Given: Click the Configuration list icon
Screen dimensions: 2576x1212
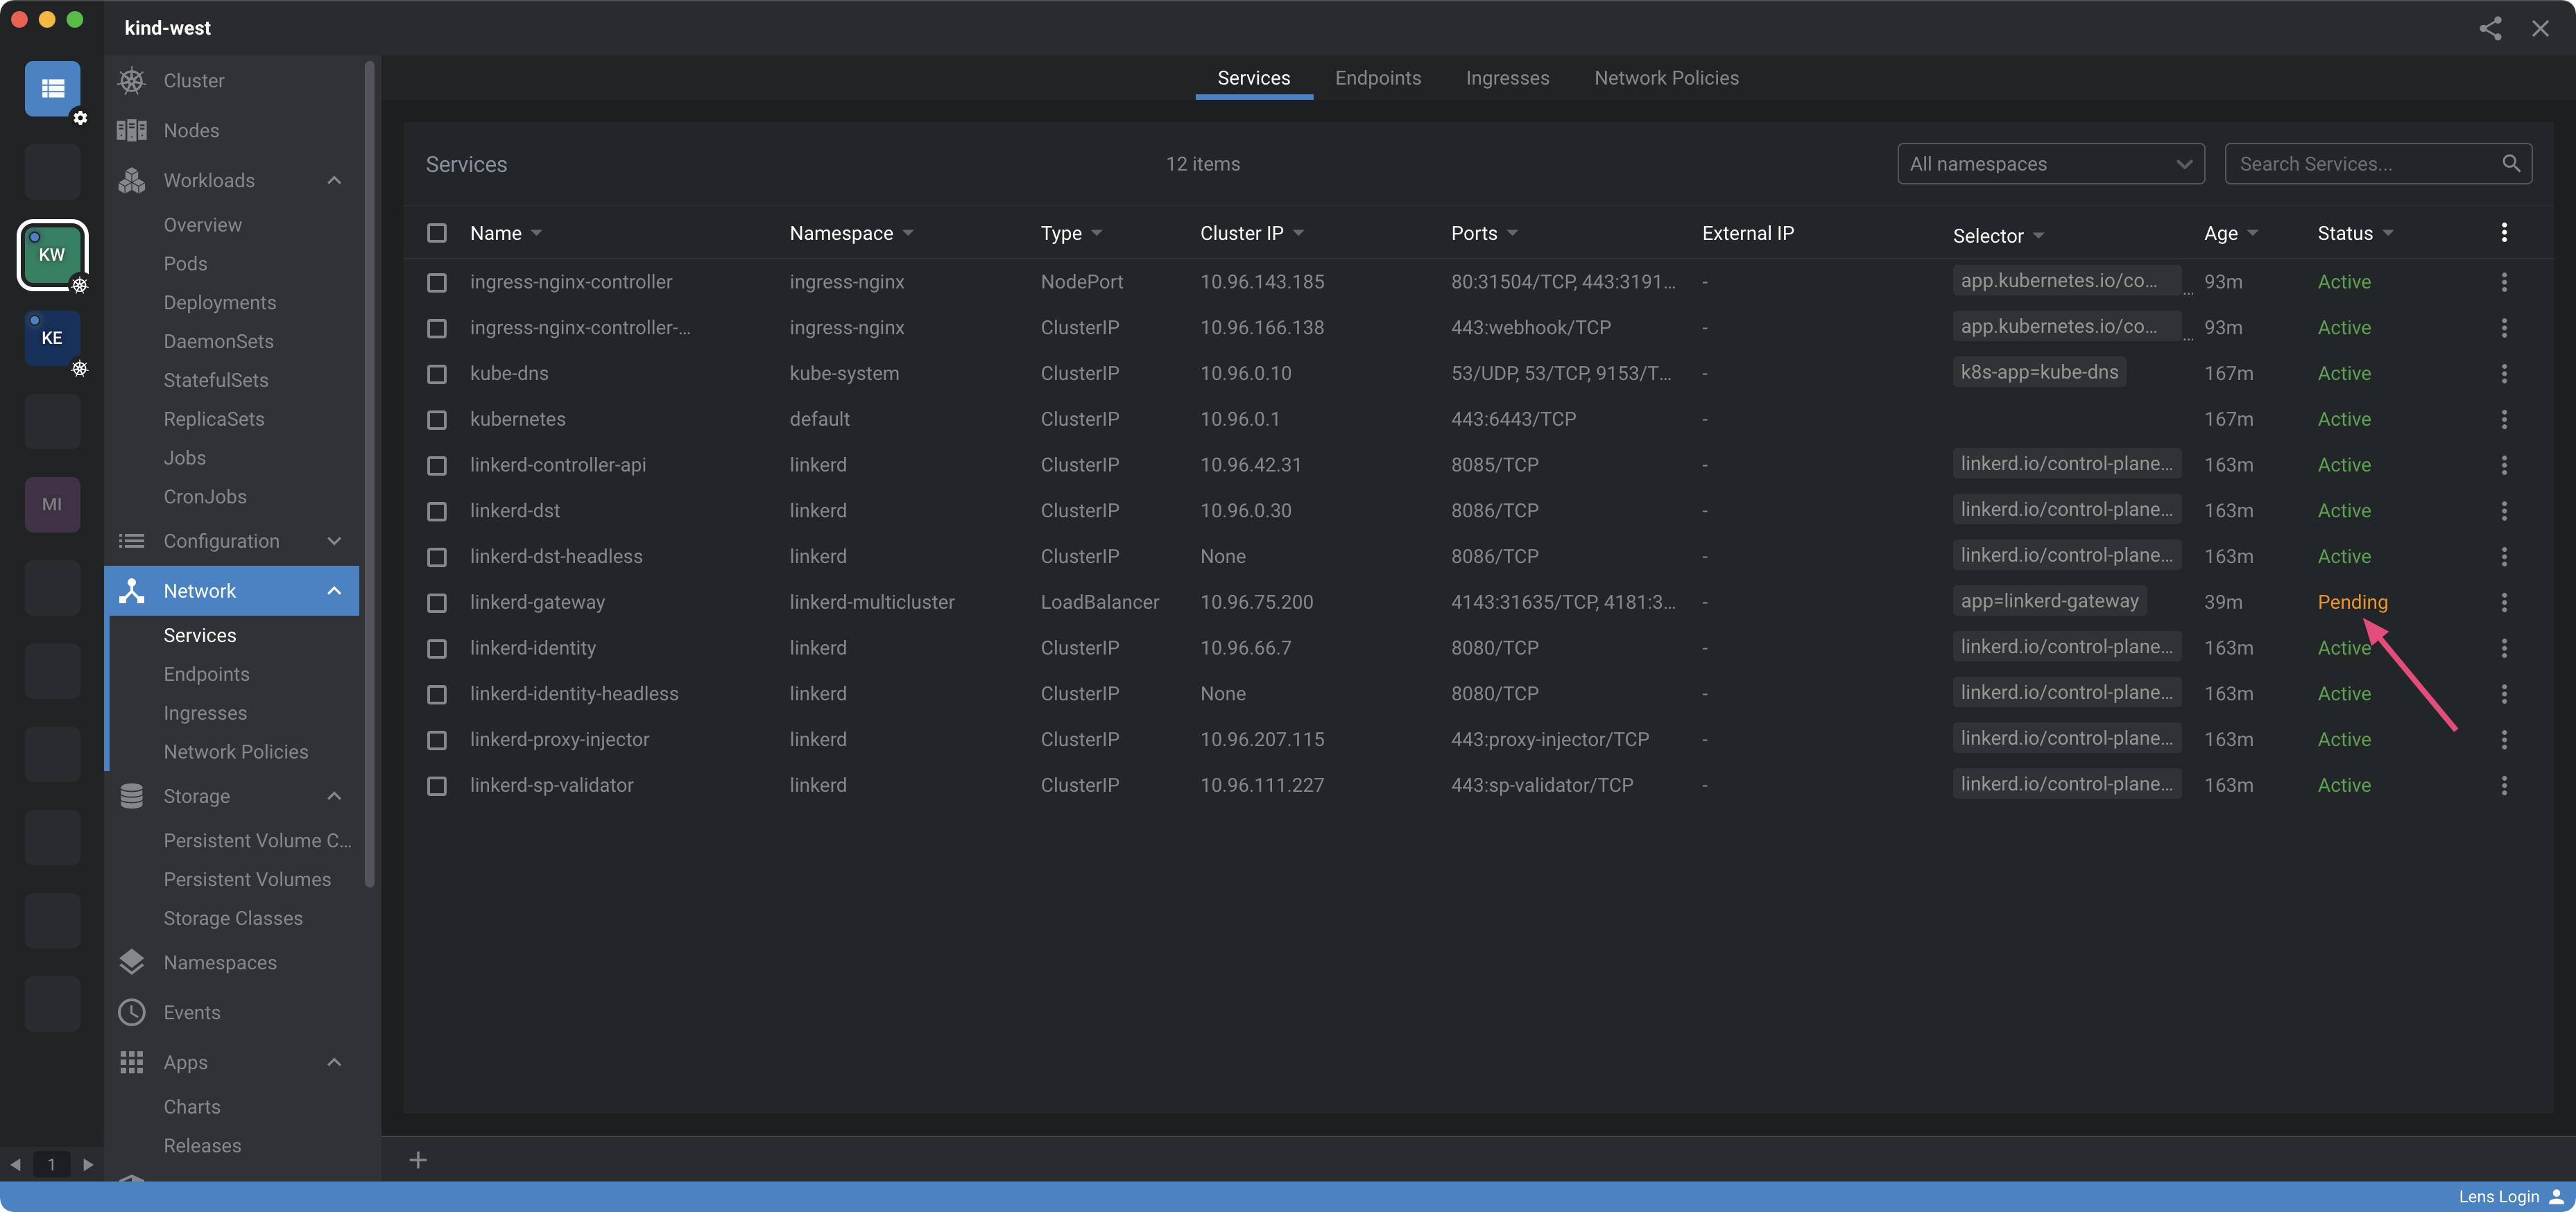Looking at the screenshot, I should pyautogui.click(x=131, y=541).
